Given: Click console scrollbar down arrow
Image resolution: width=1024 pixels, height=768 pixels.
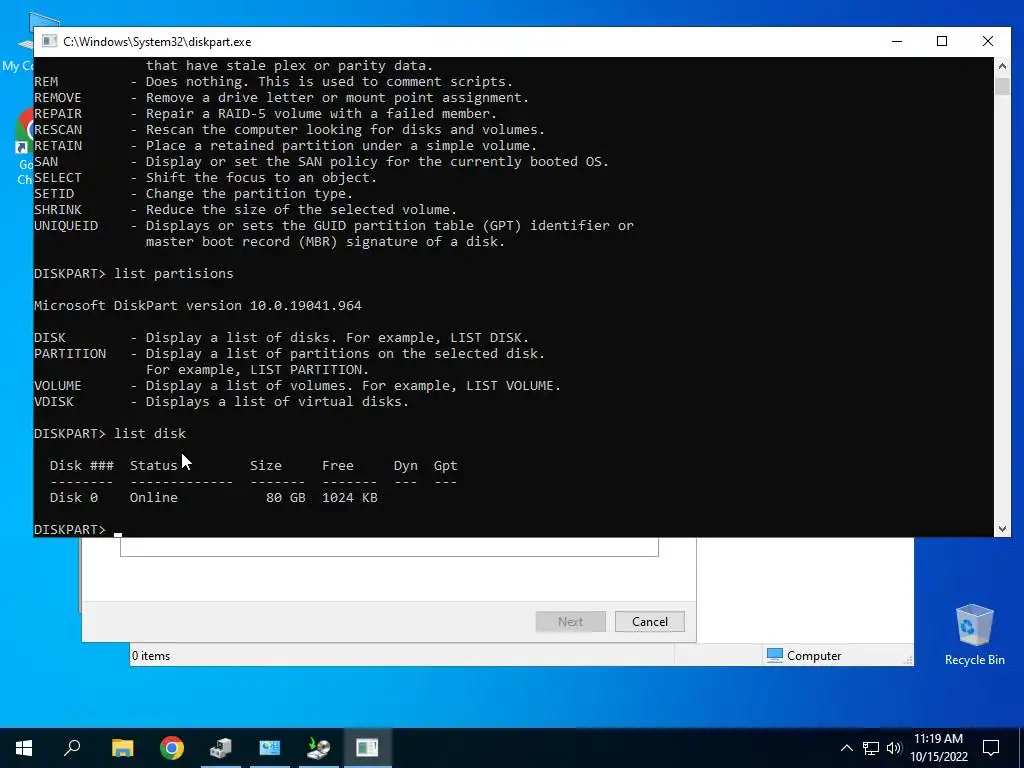Looking at the screenshot, I should 1002,529.
